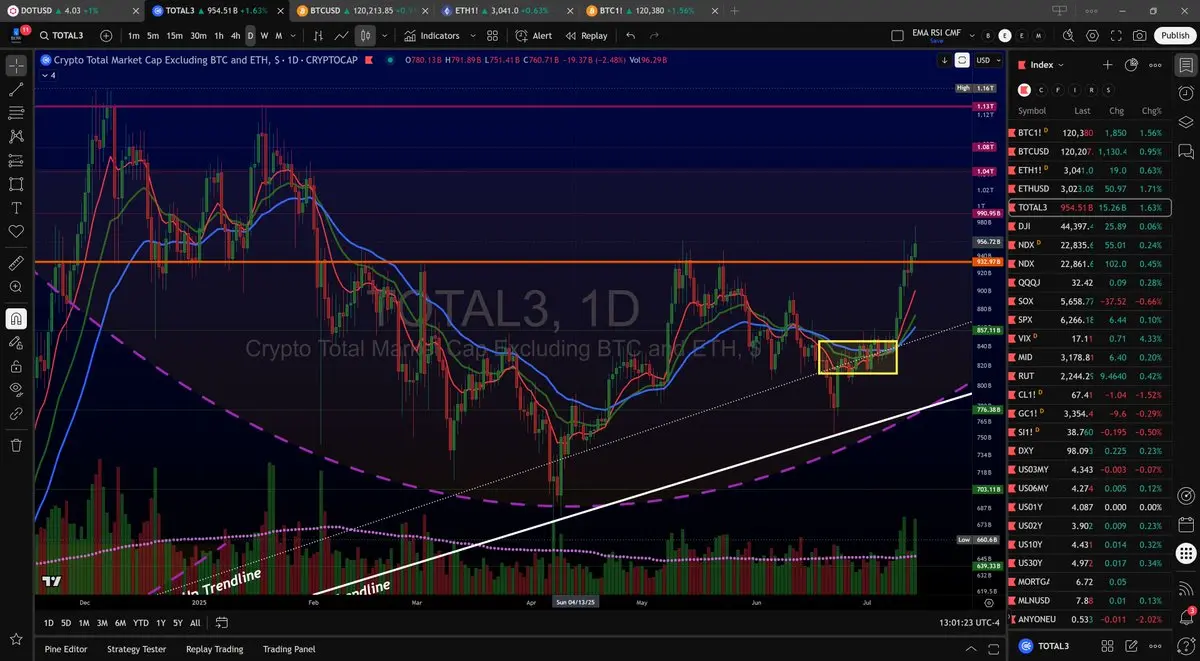Open the Pine Editor tab
The height and width of the screenshot is (661, 1200).
pos(66,649)
